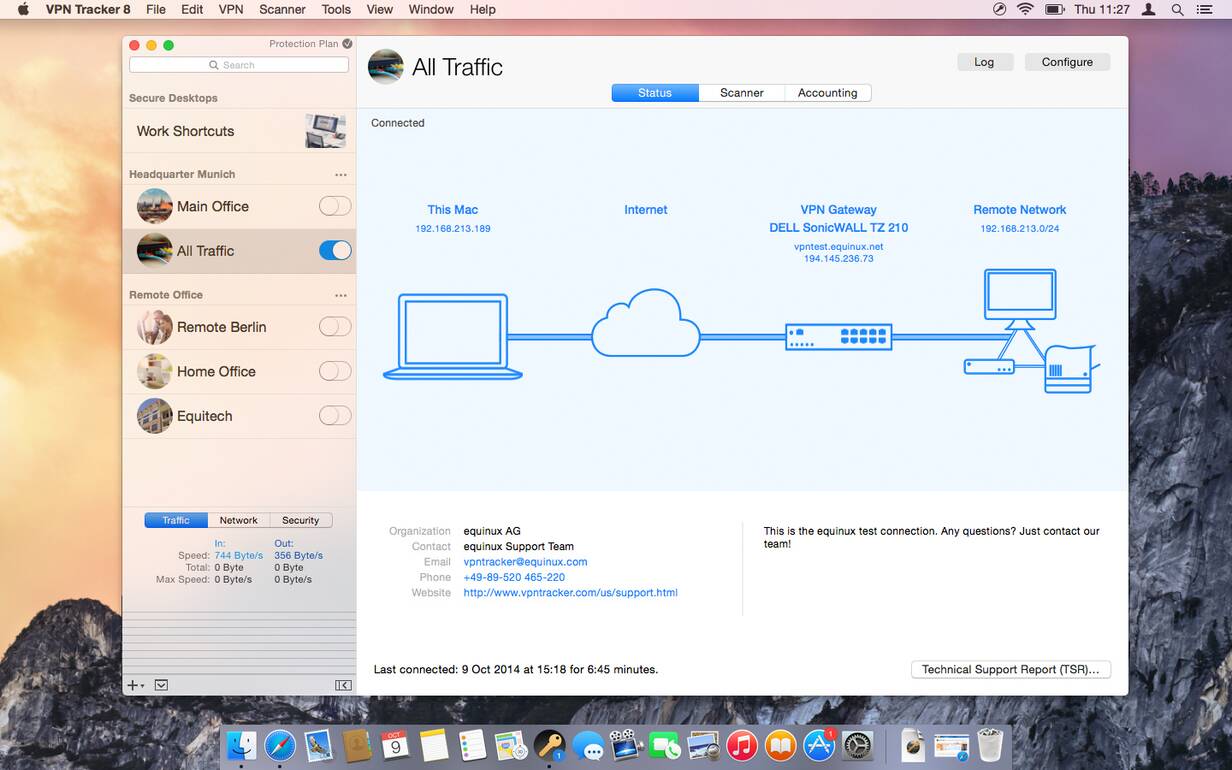
Task: Click the 744 Byte/s incoming speed value
Action: 239,555
